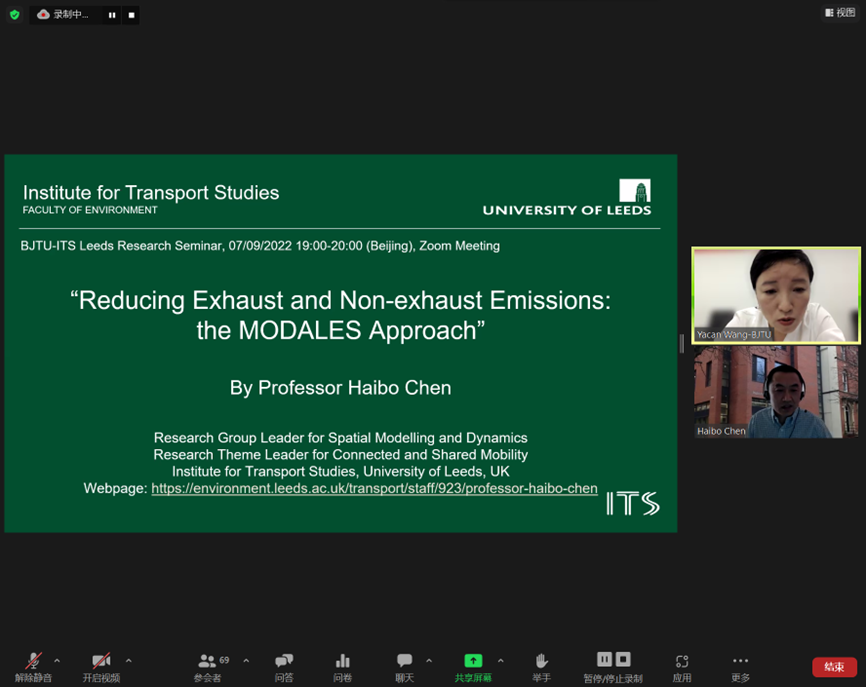
Task: Click the red cloud recording indicator 录制中
Action: coord(62,15)
